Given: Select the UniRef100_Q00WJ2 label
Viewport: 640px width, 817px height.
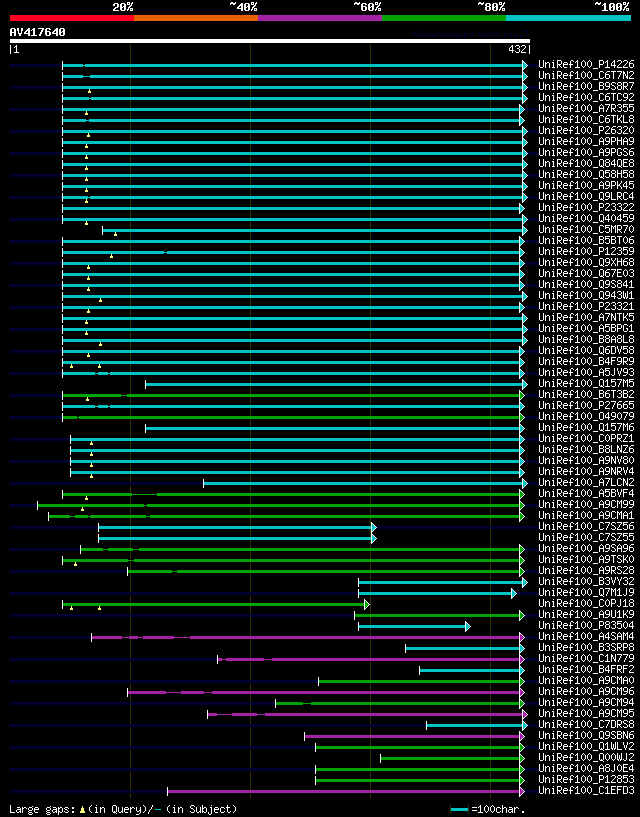Looking at the screenshot, I should coord(586,758).
